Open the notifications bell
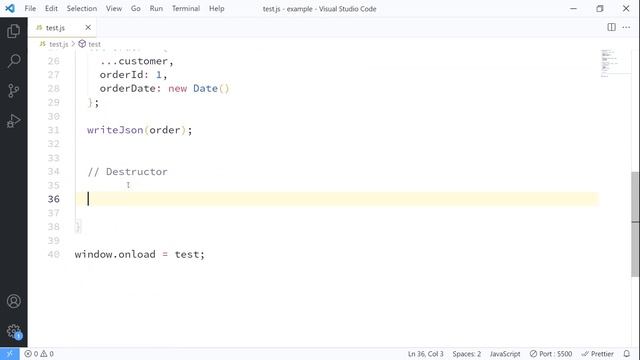 (627, 354)
